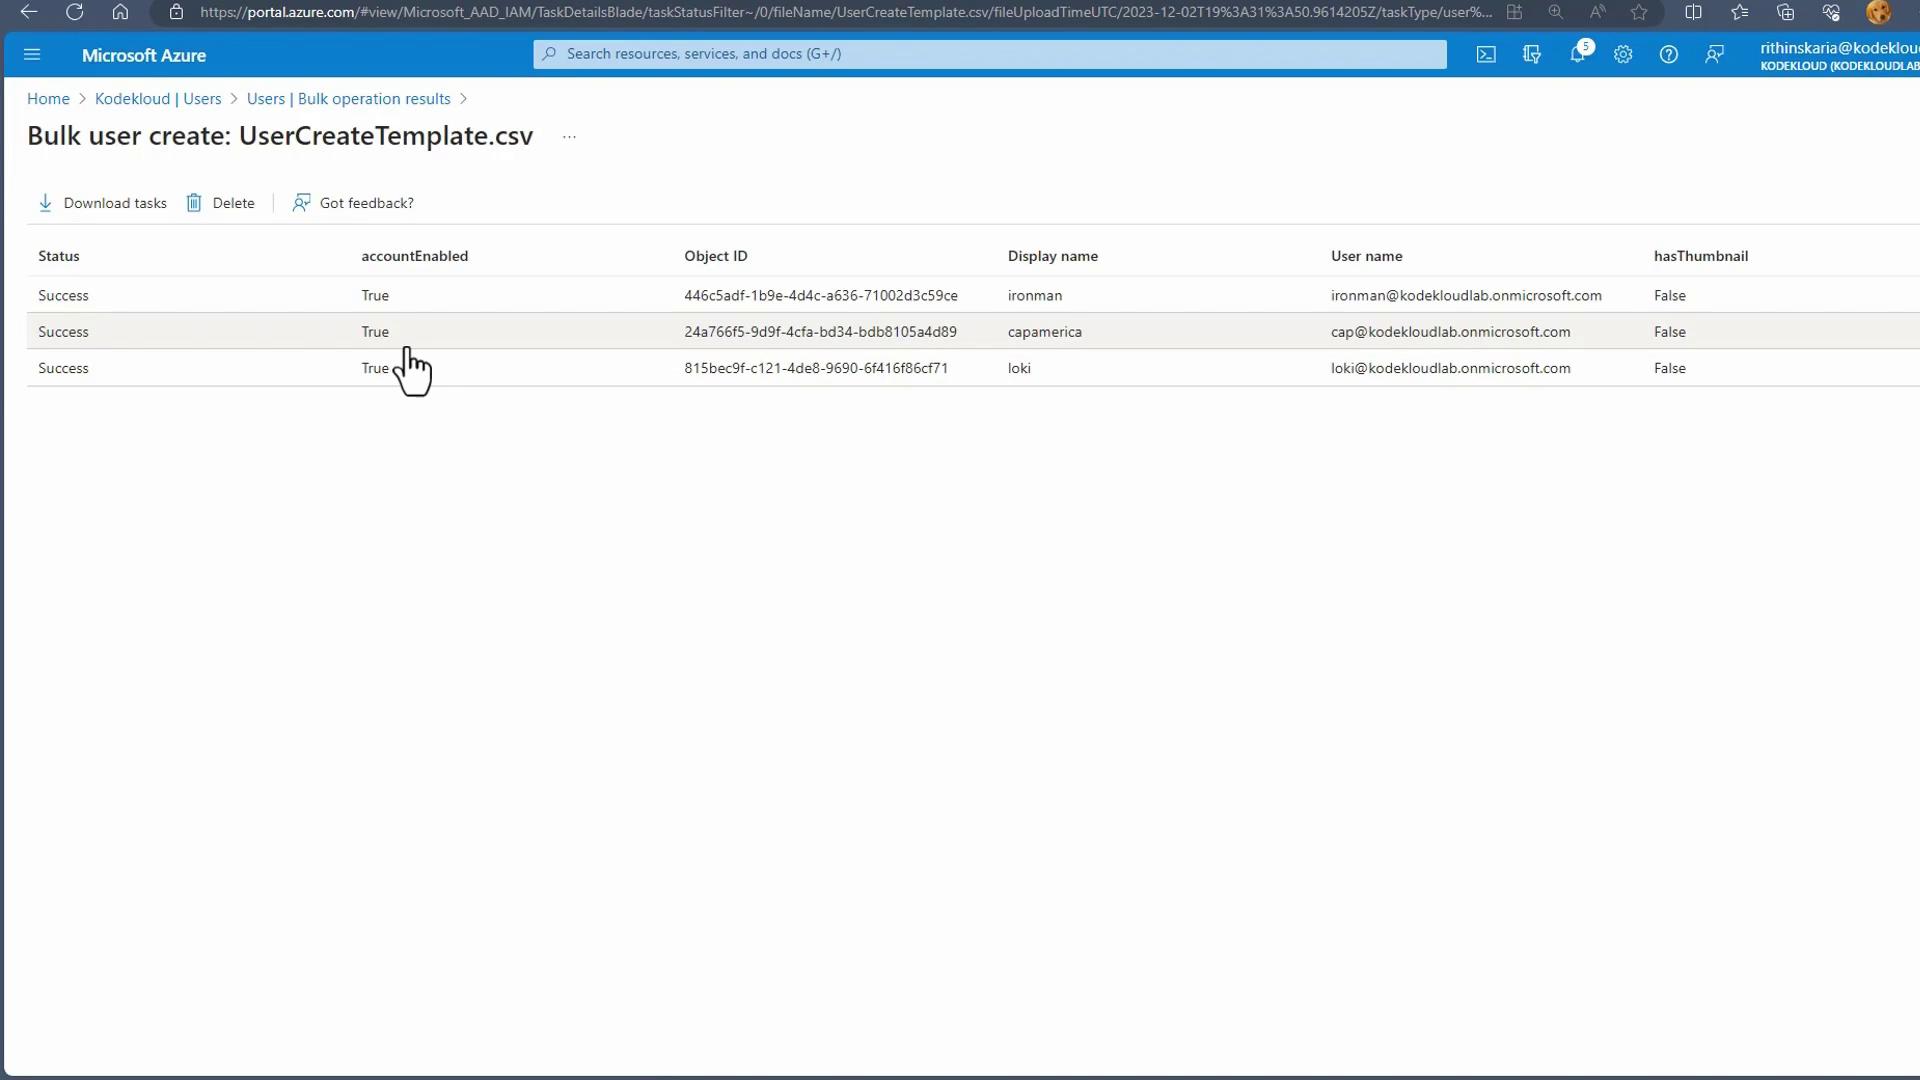Click the browser address bar URL
Viewport: 1920px width, 1080px height.
click(845, 12)
